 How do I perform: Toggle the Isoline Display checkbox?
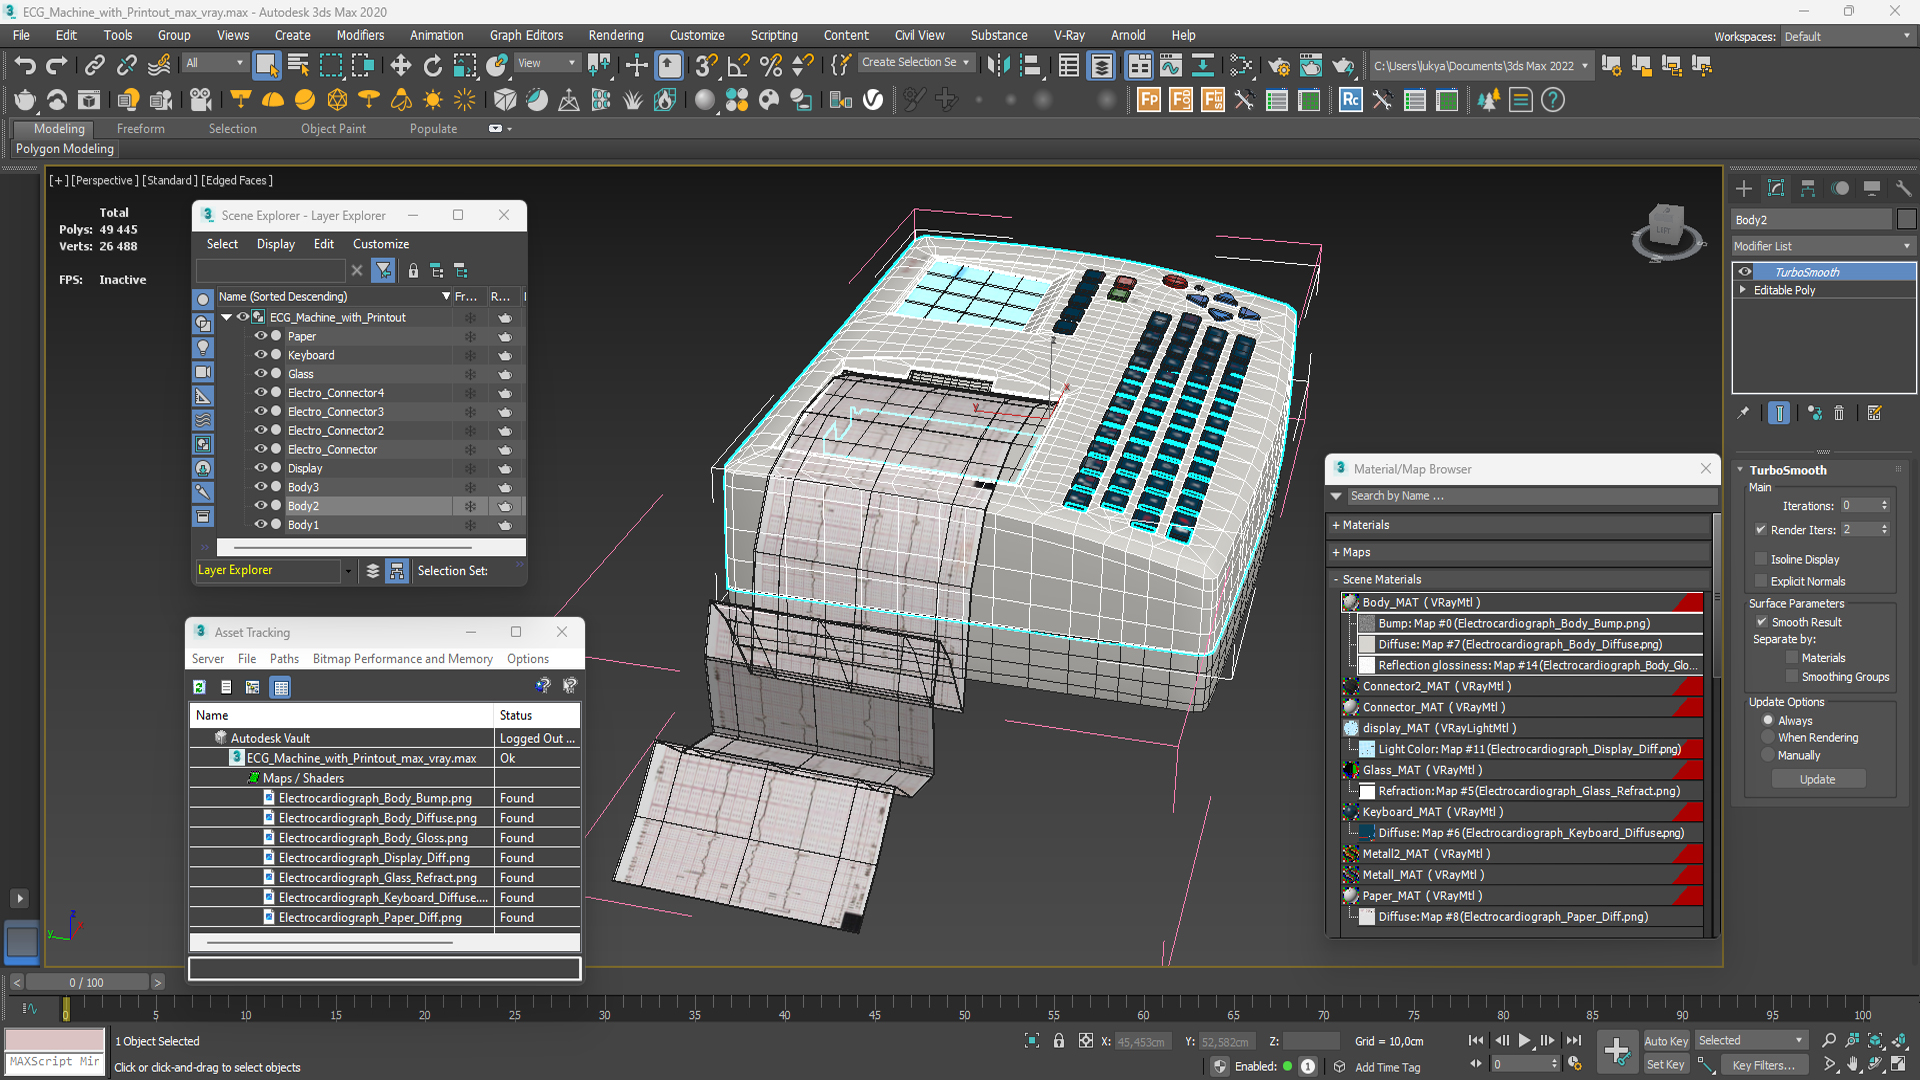1761,559
